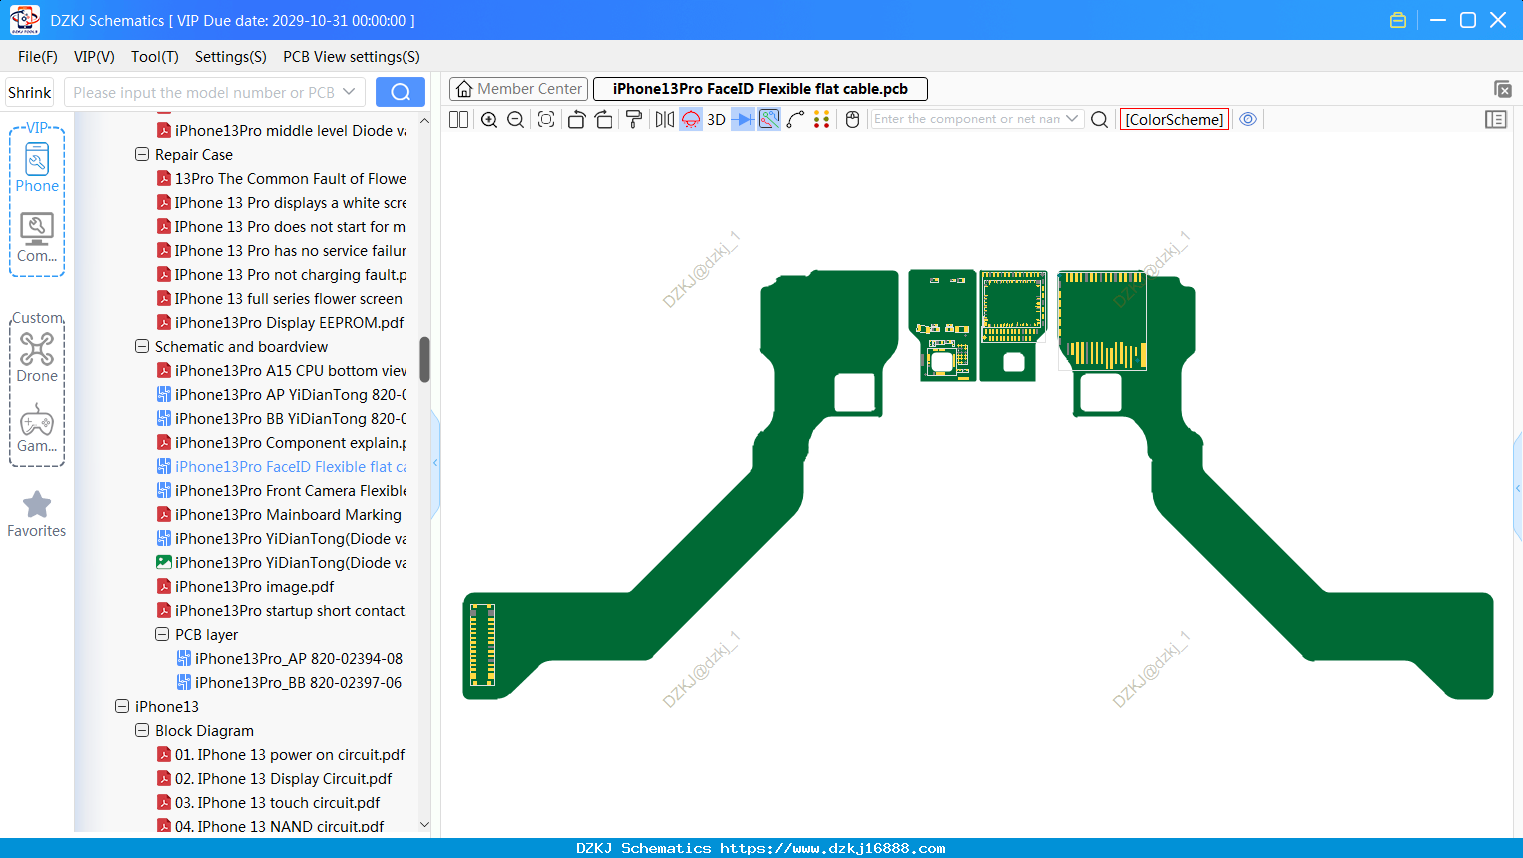
Task: Click the file tree scroll-down arrow
Action: [x=424, y=825]
